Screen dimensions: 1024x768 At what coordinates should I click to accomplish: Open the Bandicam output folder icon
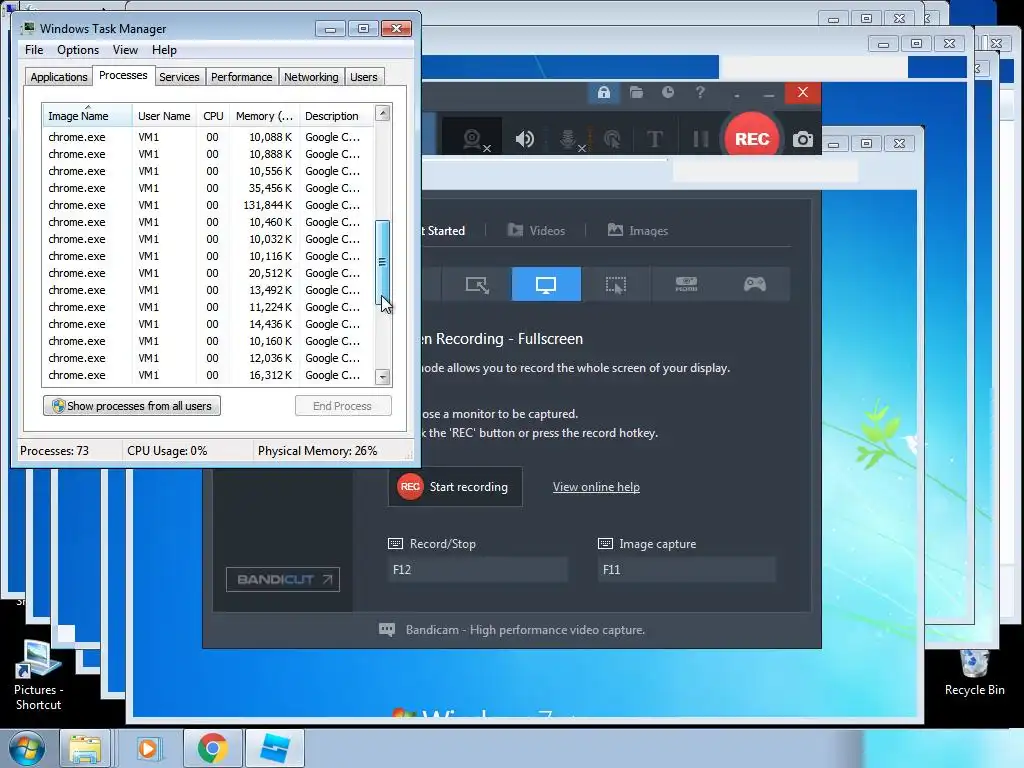(636, 93)
